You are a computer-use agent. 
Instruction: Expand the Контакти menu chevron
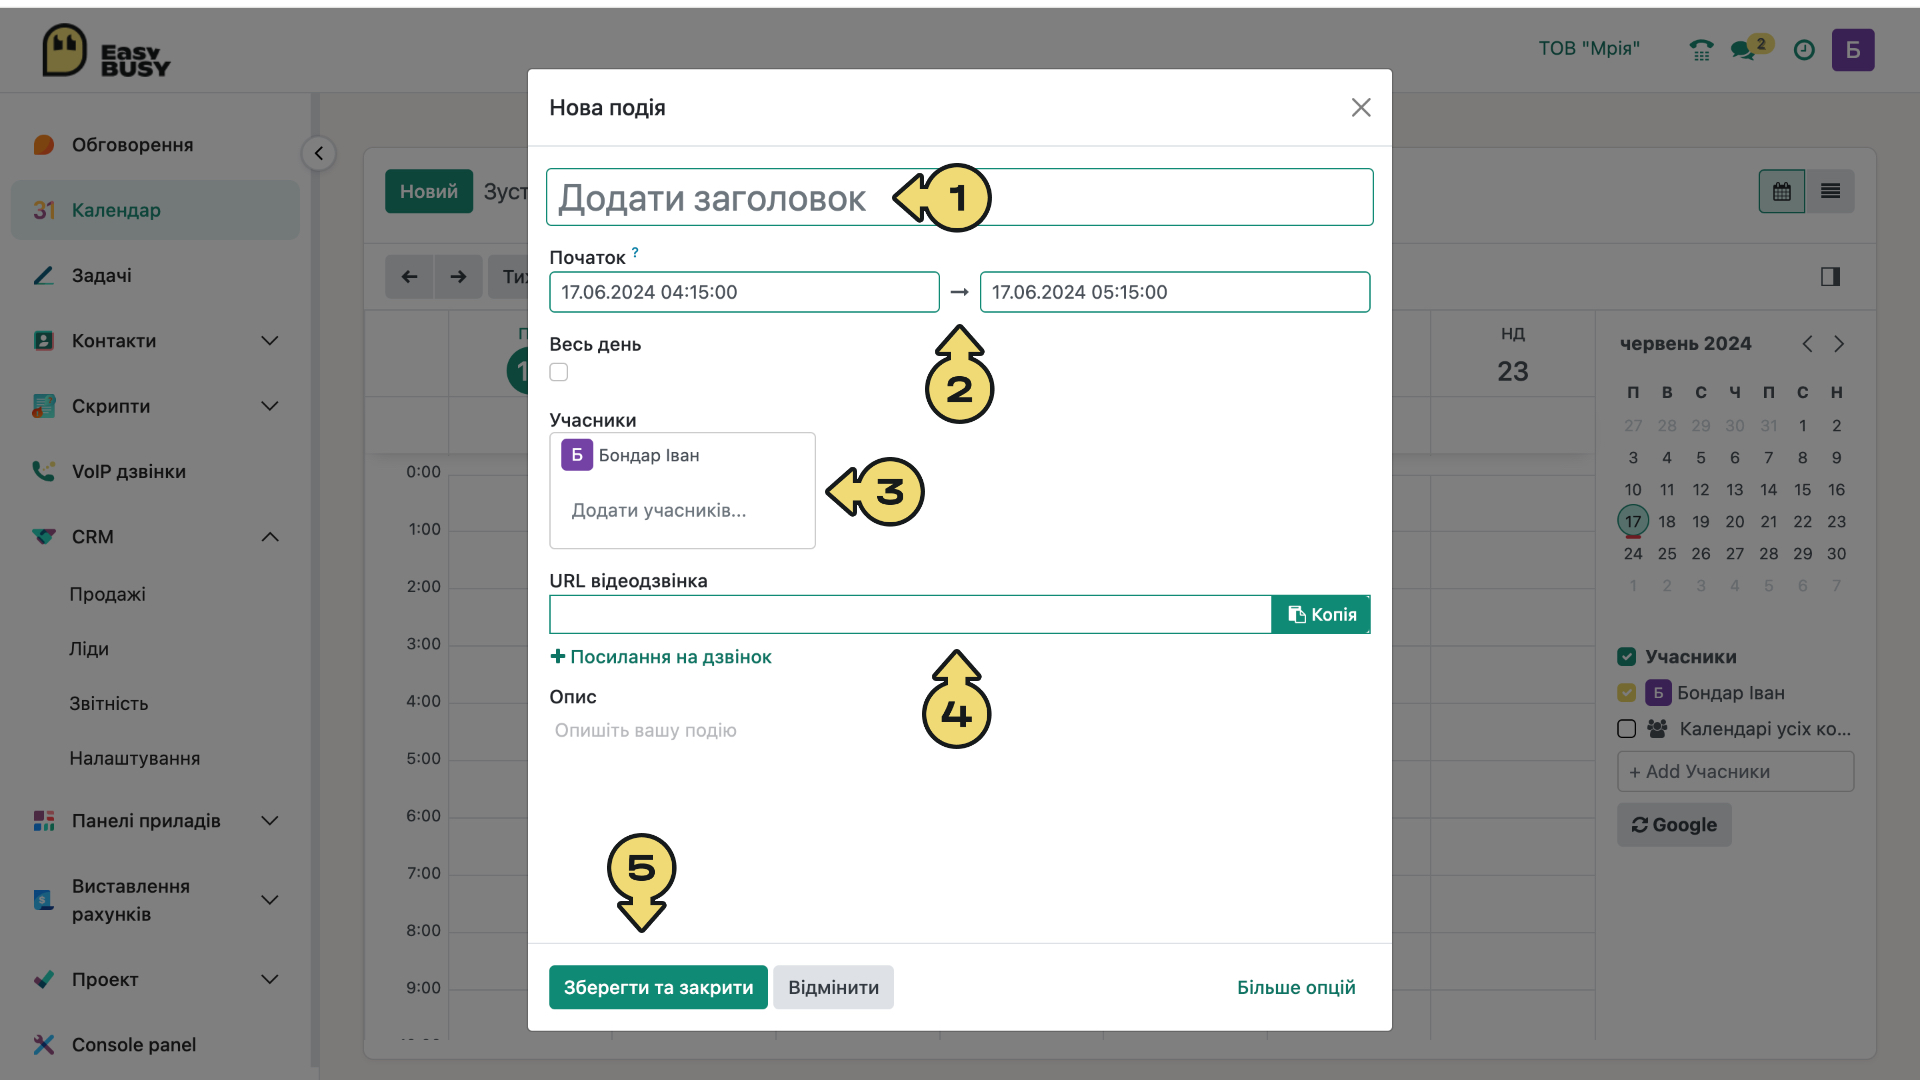[270, 341]
